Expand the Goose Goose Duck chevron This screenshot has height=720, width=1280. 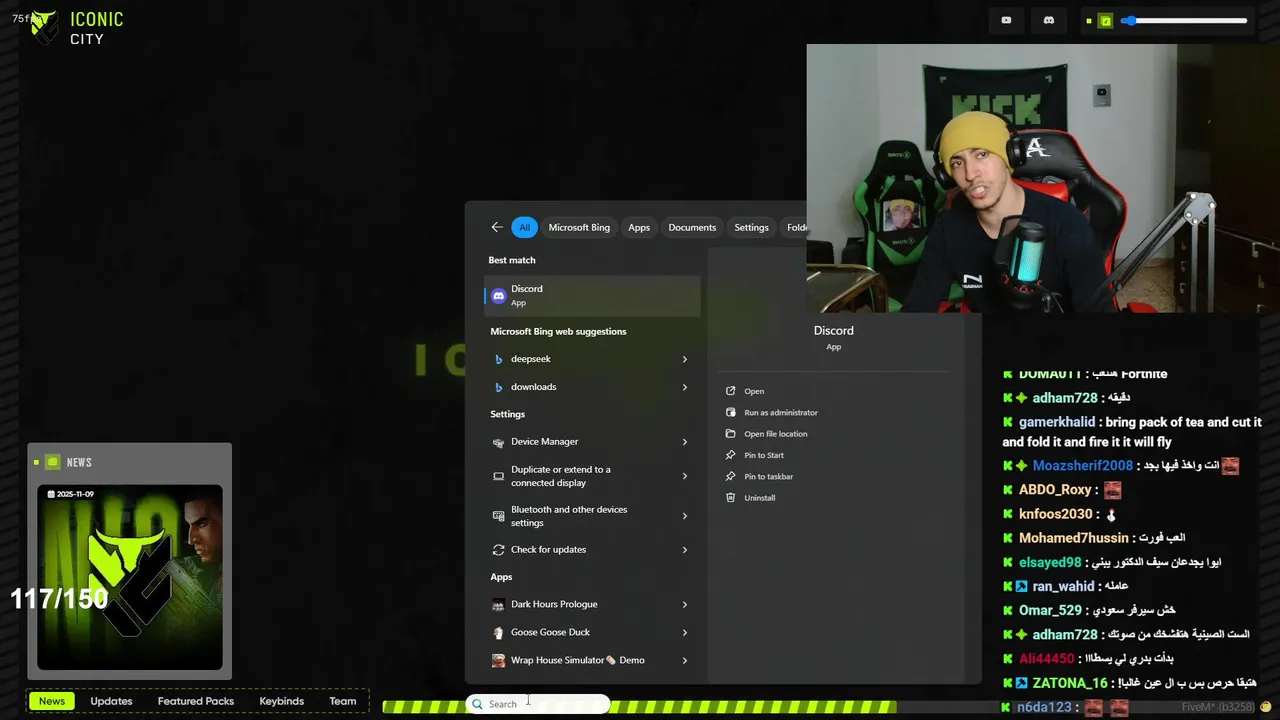pyautogui.click(x=685, y=633)
